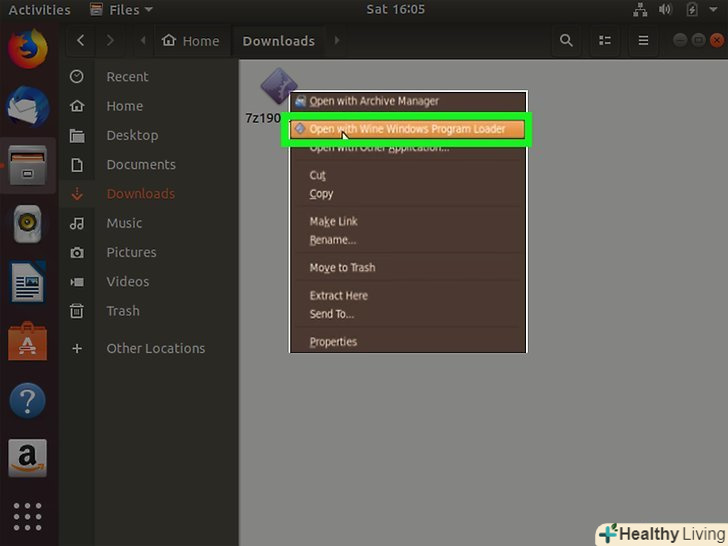Screen dimensions: 728x546
Task: Choose Open with Wine Windows Program Loader
Action: pyautogui.click(x=407, y=129)
